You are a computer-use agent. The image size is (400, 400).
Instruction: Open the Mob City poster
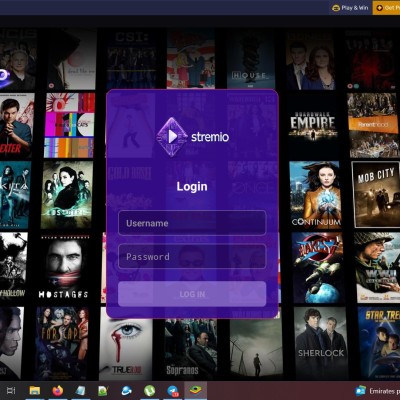[x=376, y=194]
